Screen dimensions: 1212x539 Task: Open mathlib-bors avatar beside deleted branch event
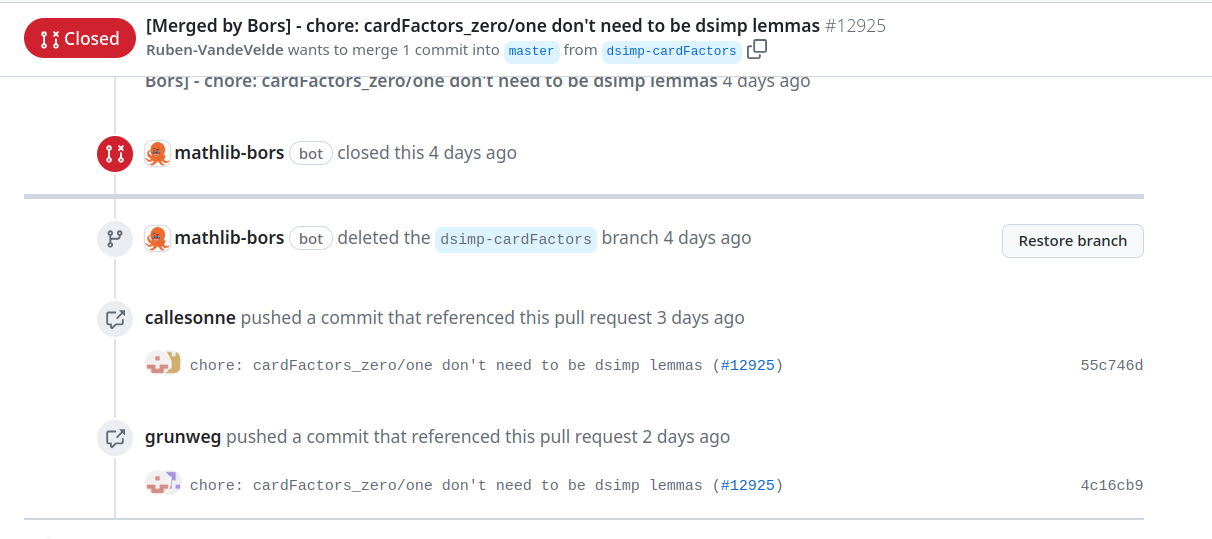click(x=157, y=238)
